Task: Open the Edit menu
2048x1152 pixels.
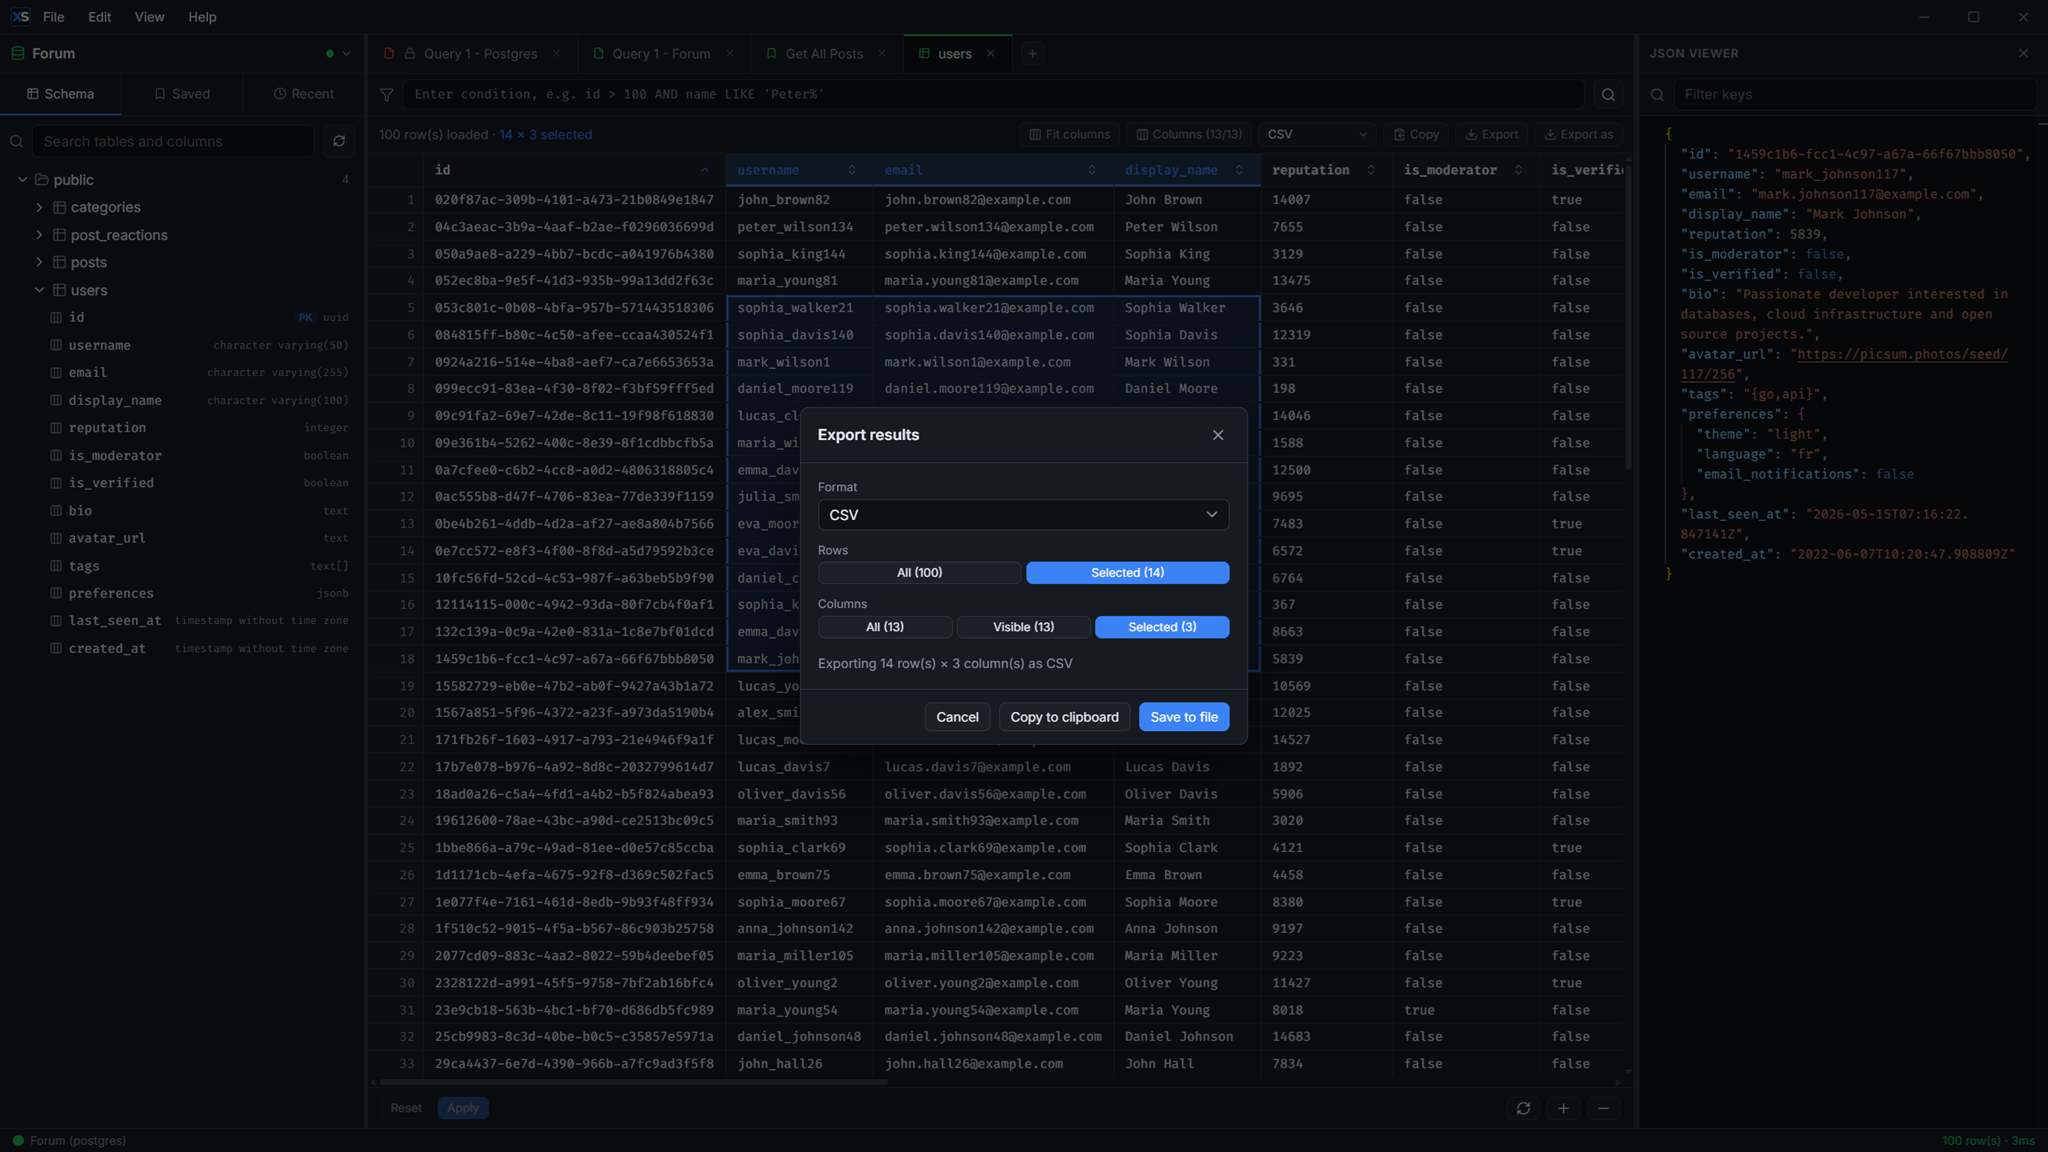Action: click(99, 17)
